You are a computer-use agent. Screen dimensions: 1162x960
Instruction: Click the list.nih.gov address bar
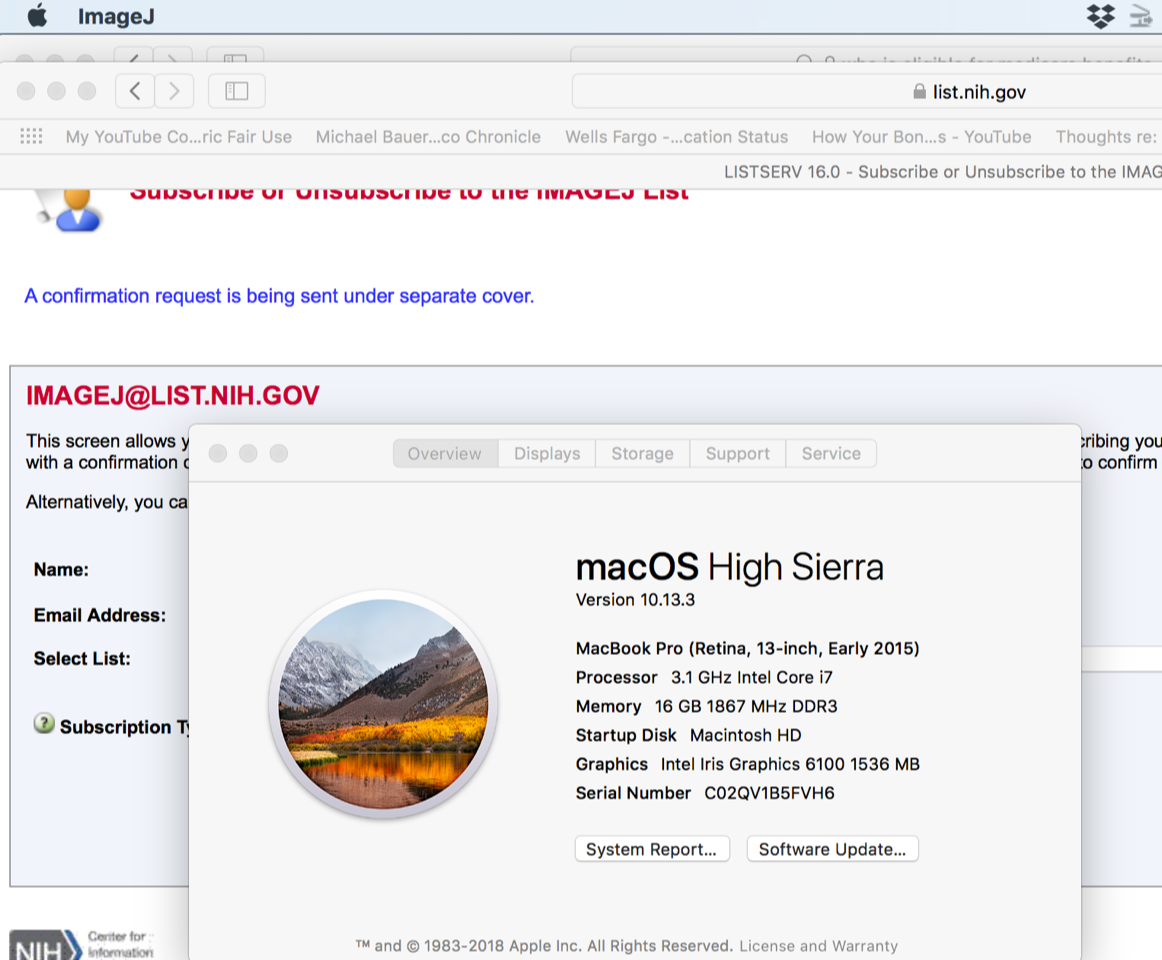pyautogui.click(x=866, y=92)
